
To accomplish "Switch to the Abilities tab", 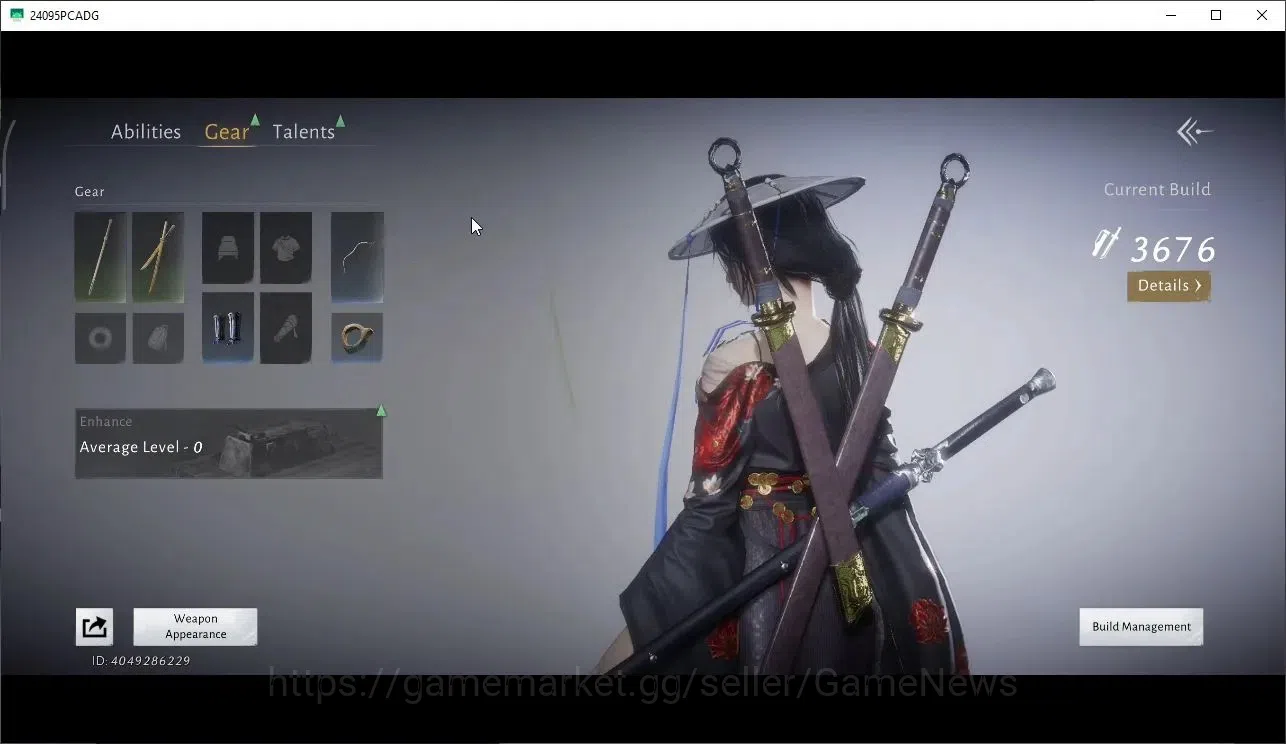I will click(x=146, y=132).
